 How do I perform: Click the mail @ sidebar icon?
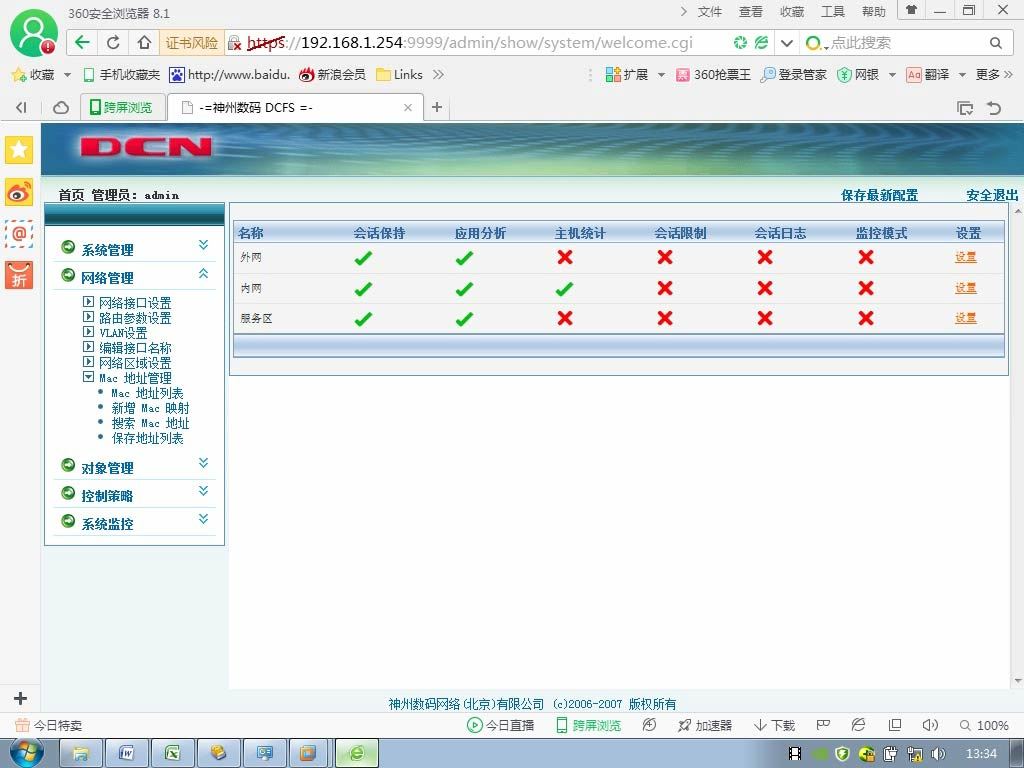[19, 233]
